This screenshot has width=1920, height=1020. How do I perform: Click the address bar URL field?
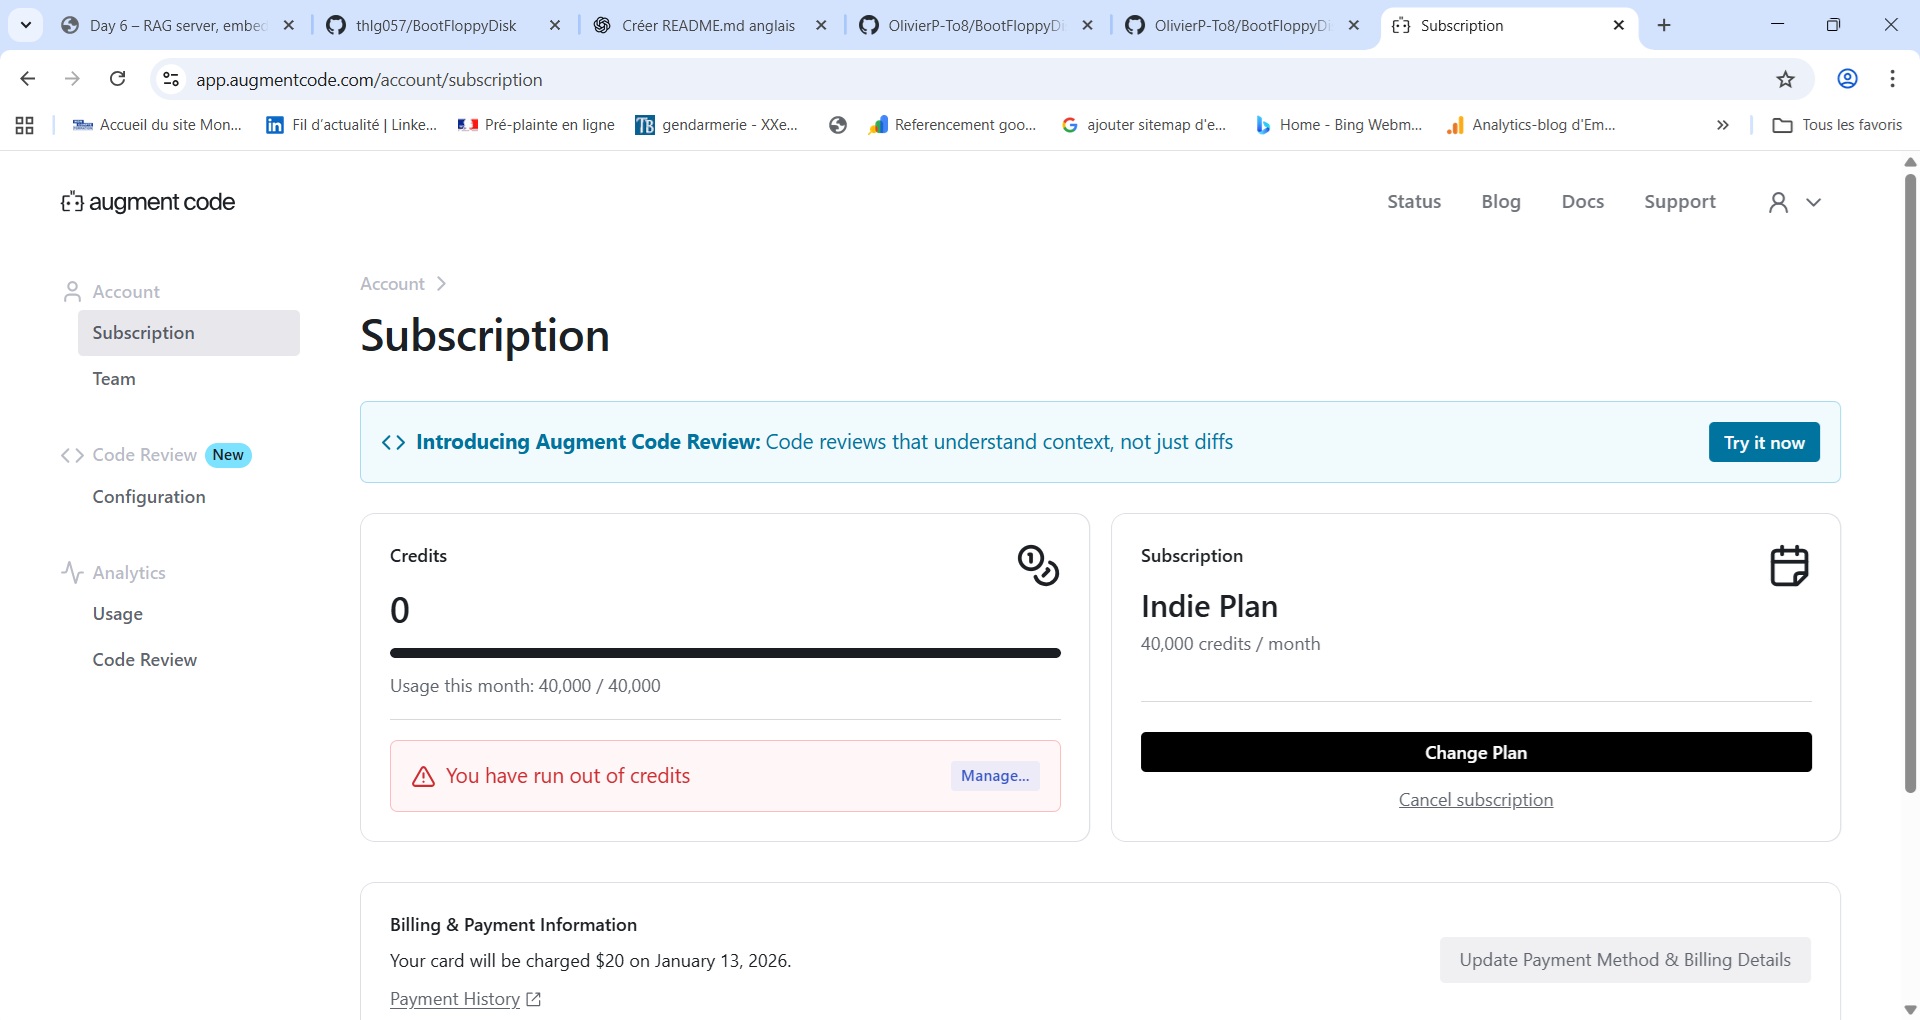[900, 80]
